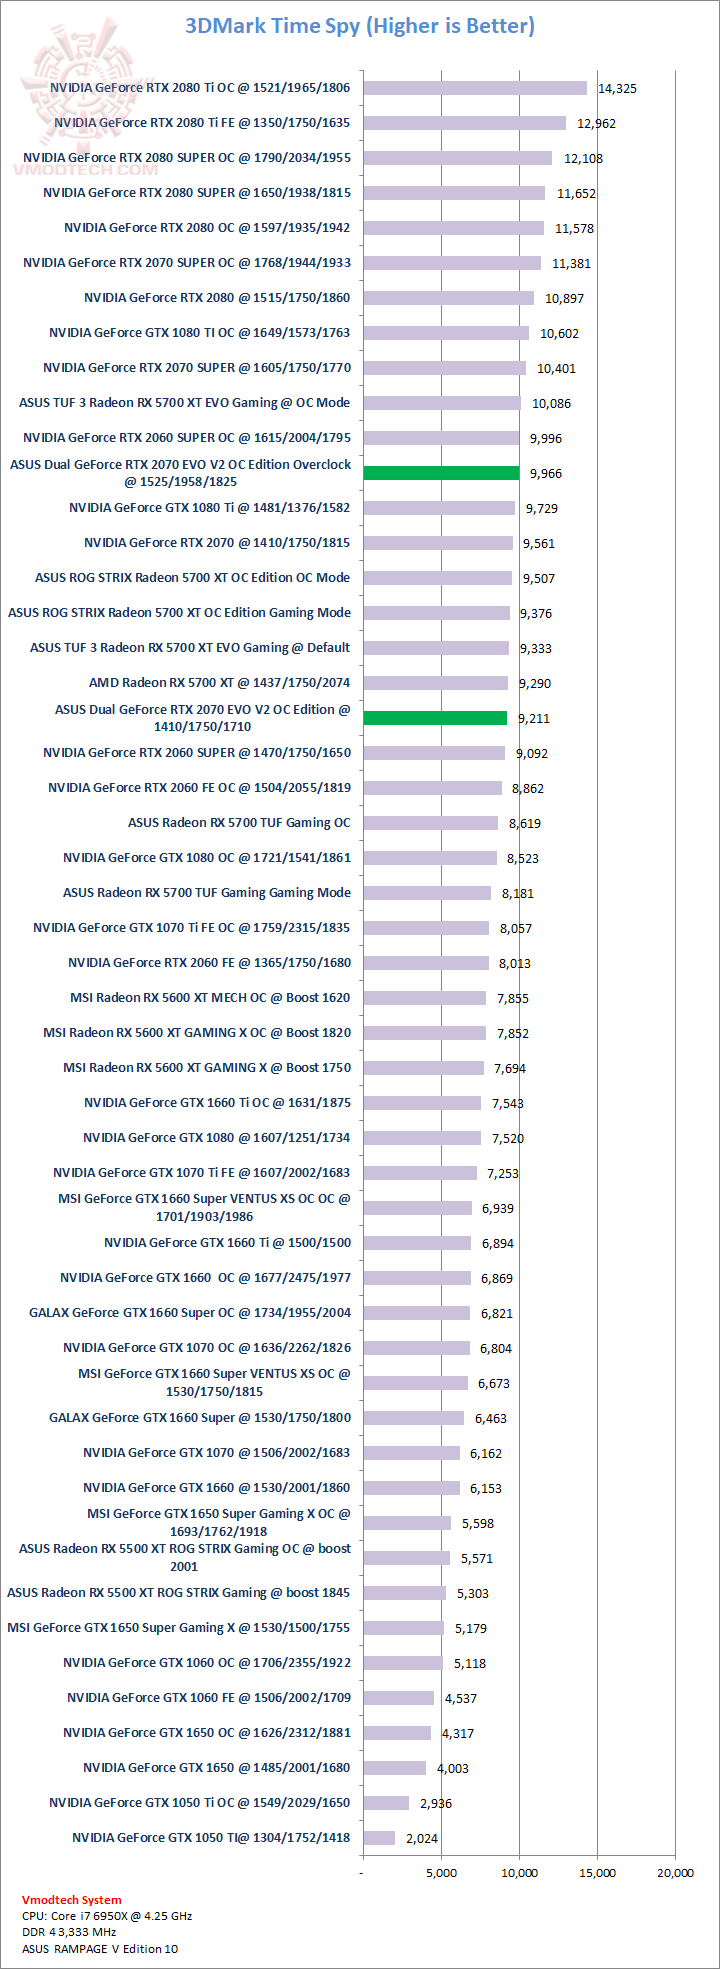Click the GTX 1060 FE bar
This screenshot has width=720, height=1969.
coord(399,1698)
